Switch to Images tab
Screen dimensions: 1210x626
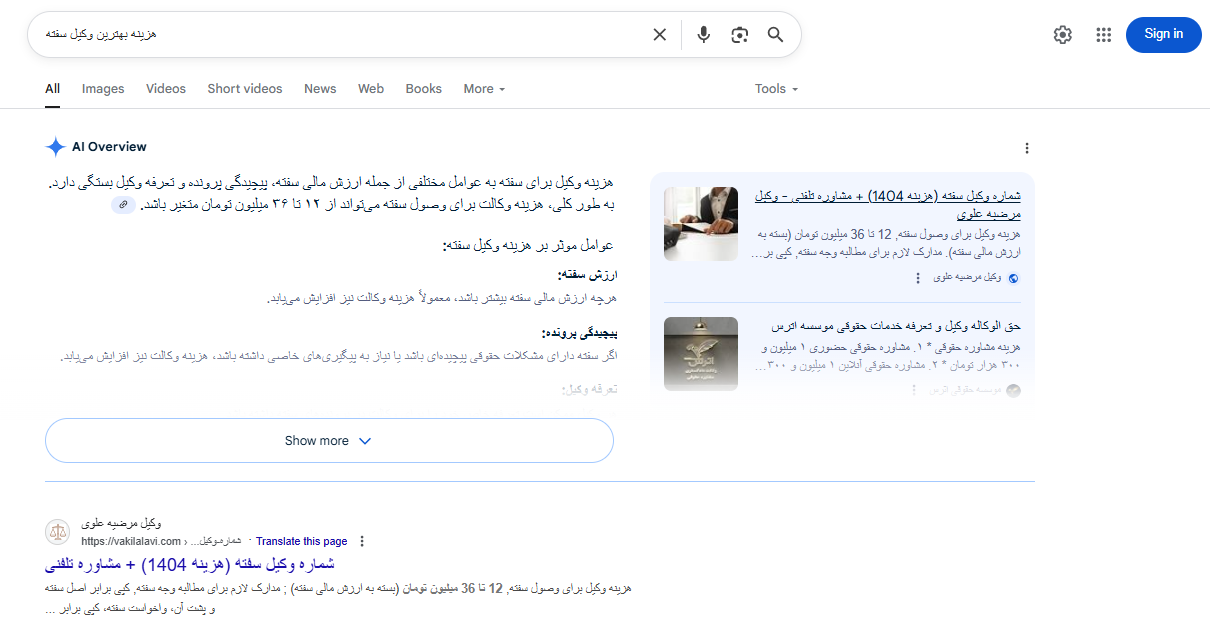point(103,89)
